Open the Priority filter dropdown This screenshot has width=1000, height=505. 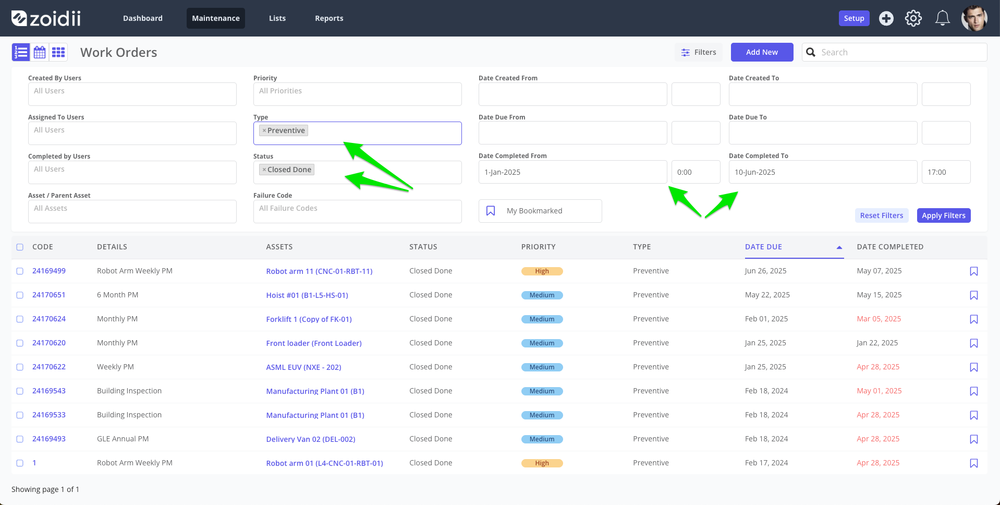(x=357, y=94)
